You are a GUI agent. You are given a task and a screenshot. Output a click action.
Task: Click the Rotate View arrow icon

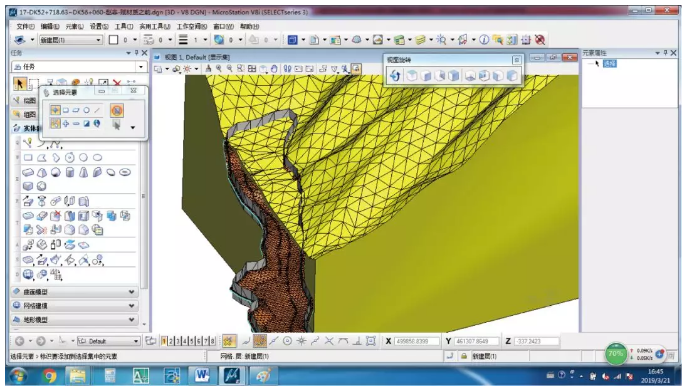pyautogui.click(x=395, y=75)
